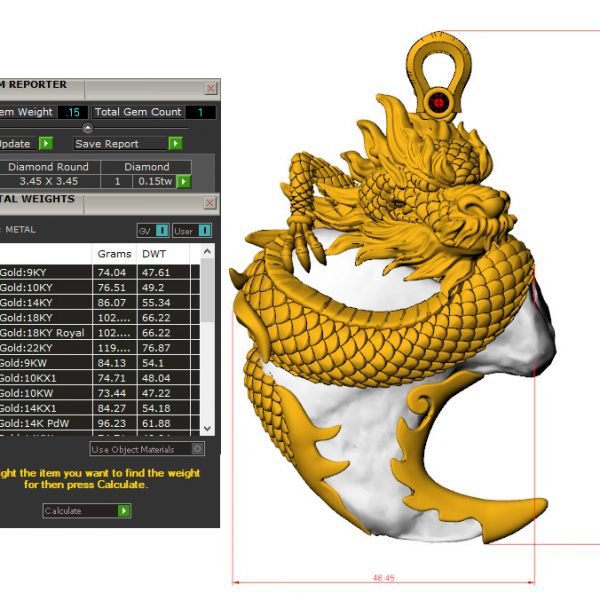Toggle Use Object Materials option

197,449
